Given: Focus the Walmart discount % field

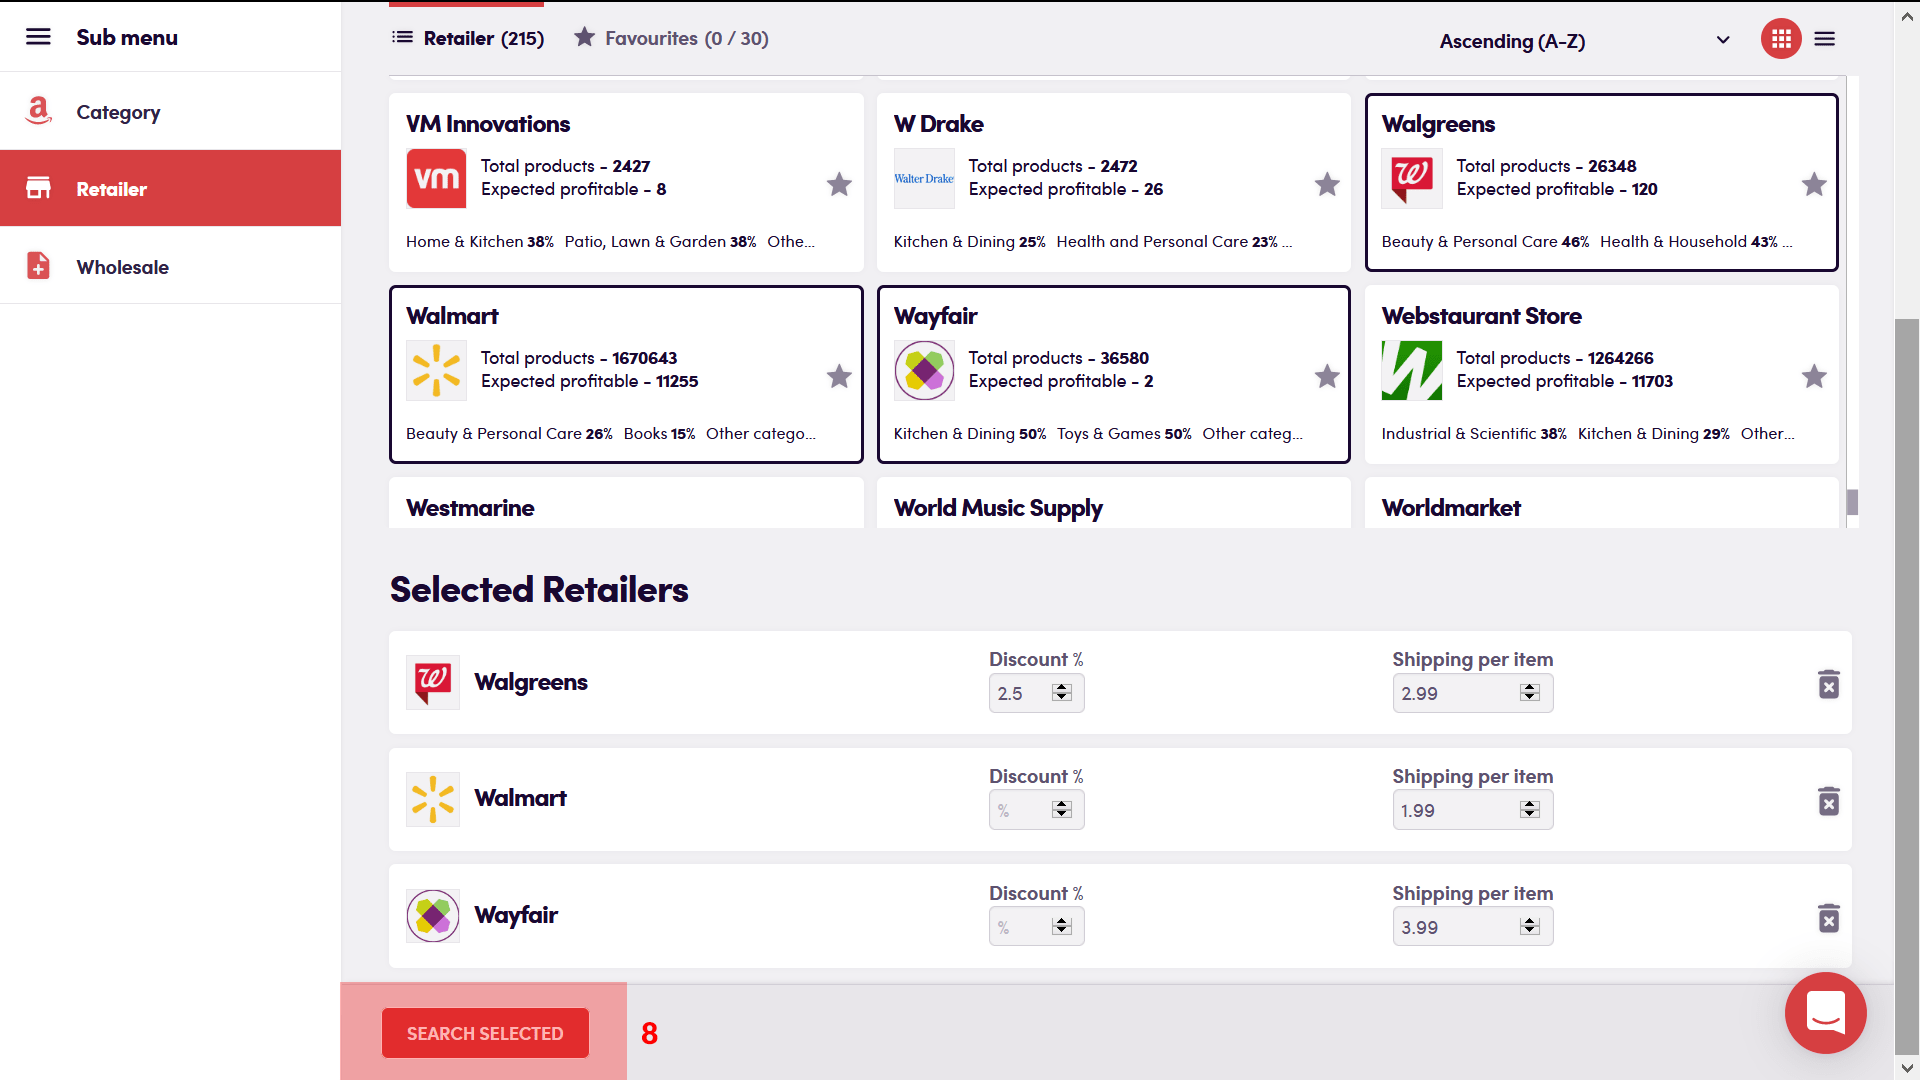Looking at the screenshot, I should coord(1036,810).
